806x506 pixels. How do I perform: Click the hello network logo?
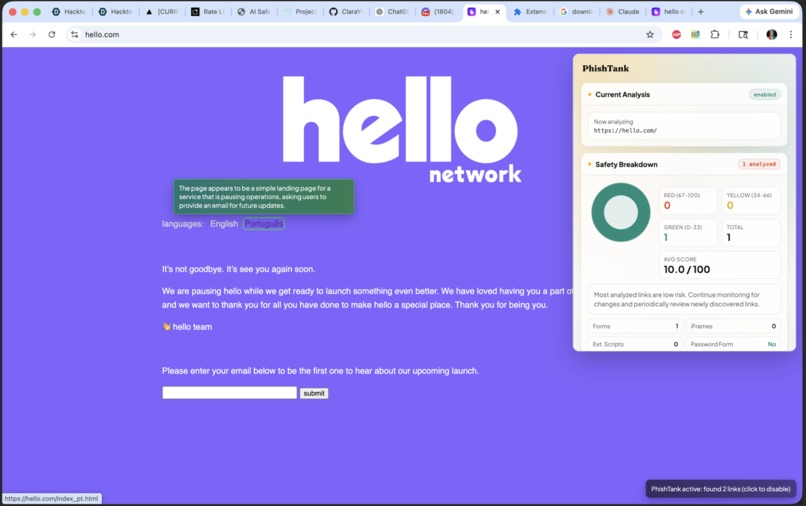click(x=401, y=129)
